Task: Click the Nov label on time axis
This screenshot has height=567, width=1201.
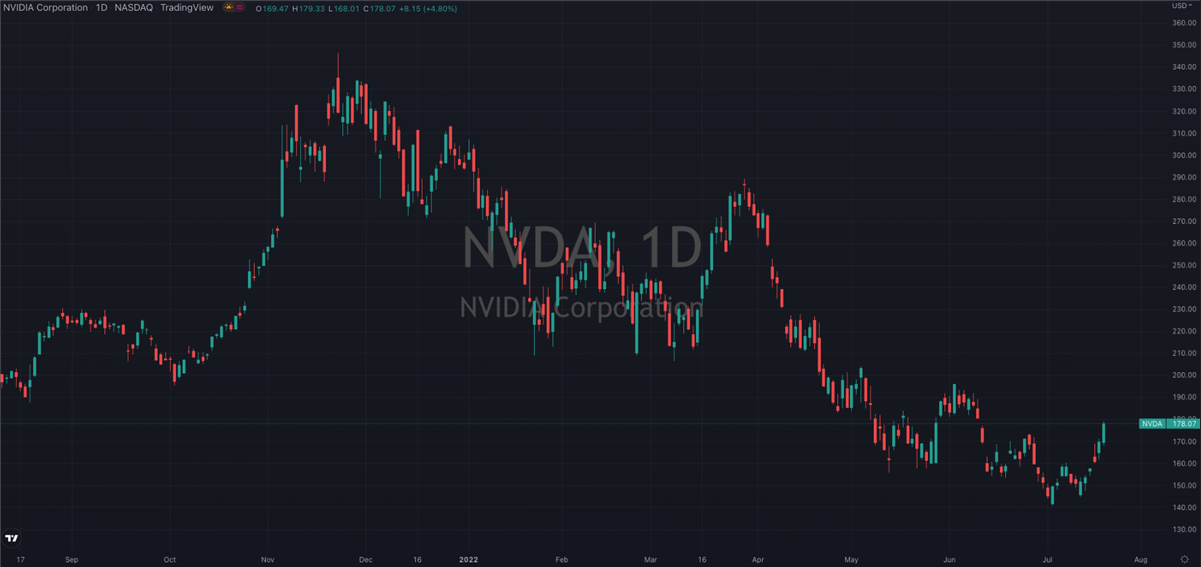Action: 267,559
